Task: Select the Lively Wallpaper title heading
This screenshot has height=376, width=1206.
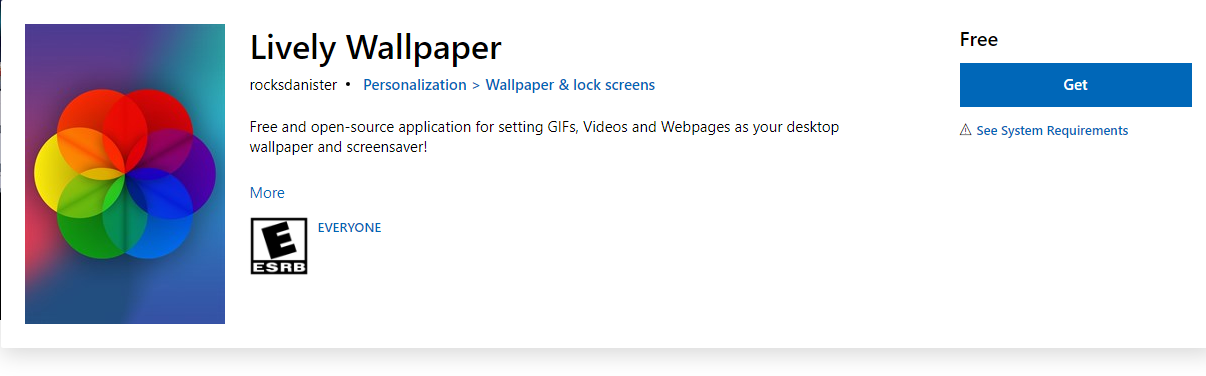Action: [x=376, y=47]
